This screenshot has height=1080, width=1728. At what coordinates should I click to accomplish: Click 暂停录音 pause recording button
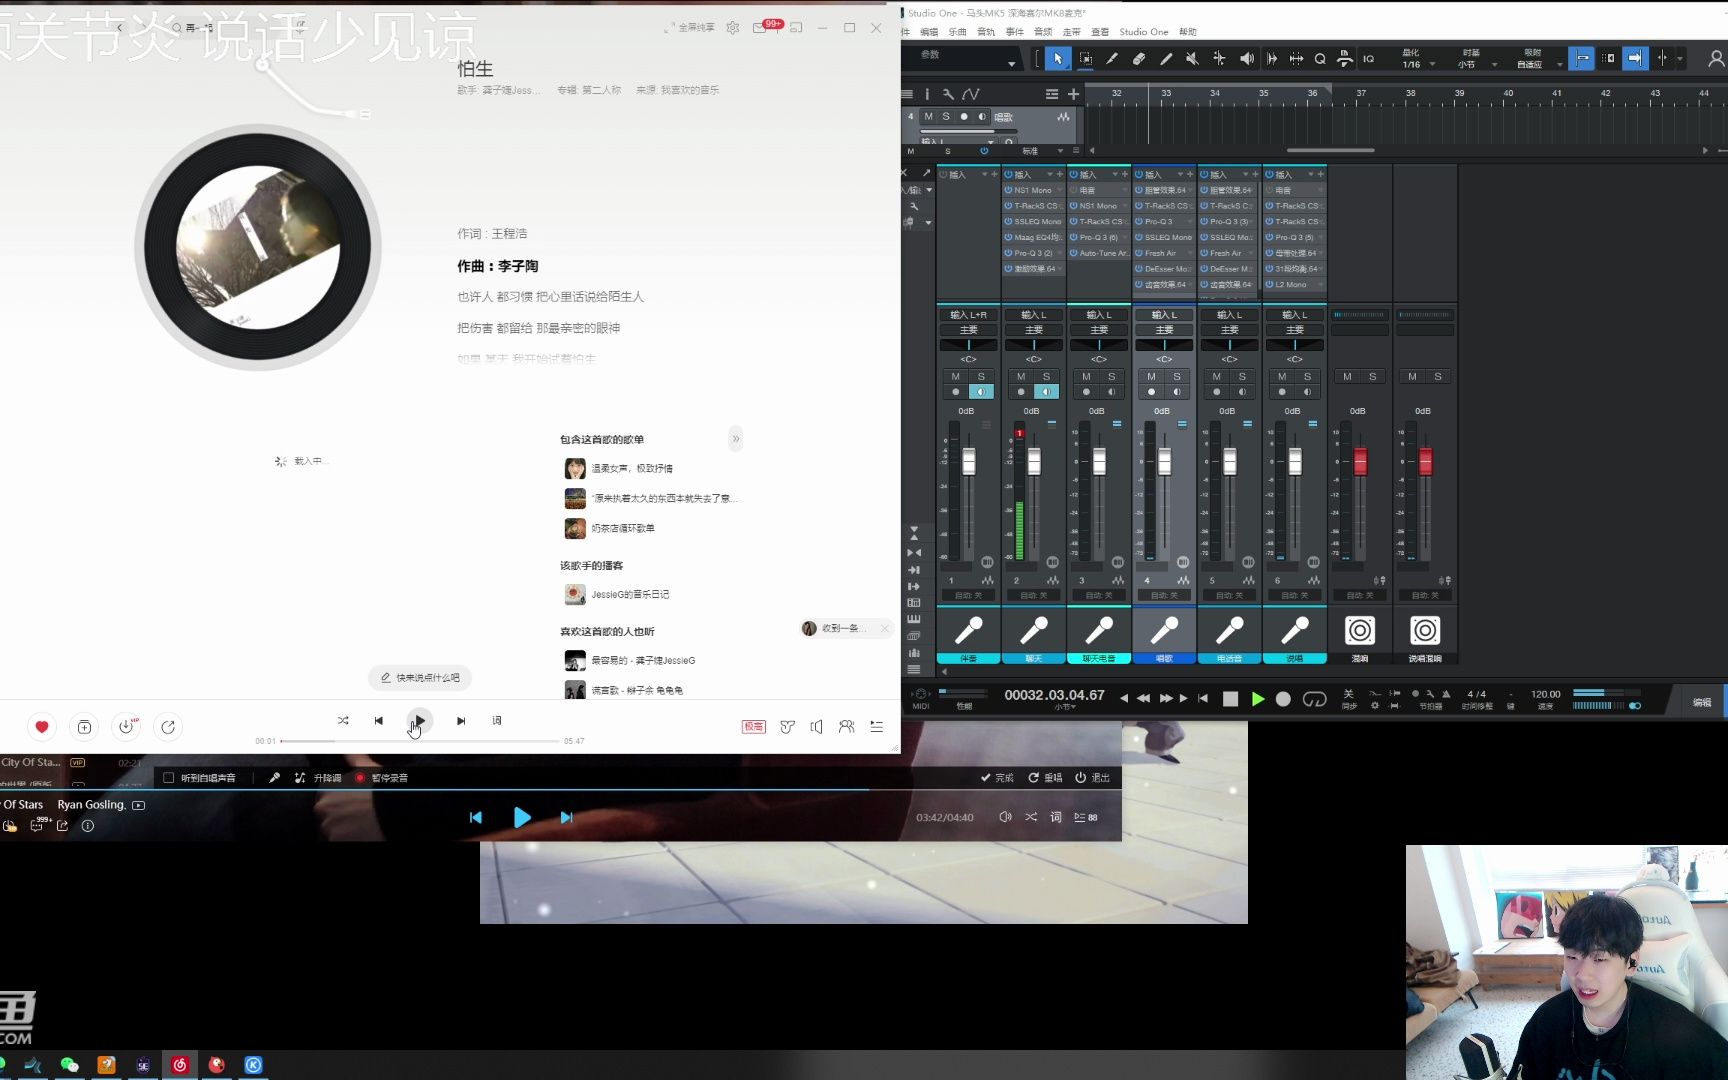pos(381,778)
